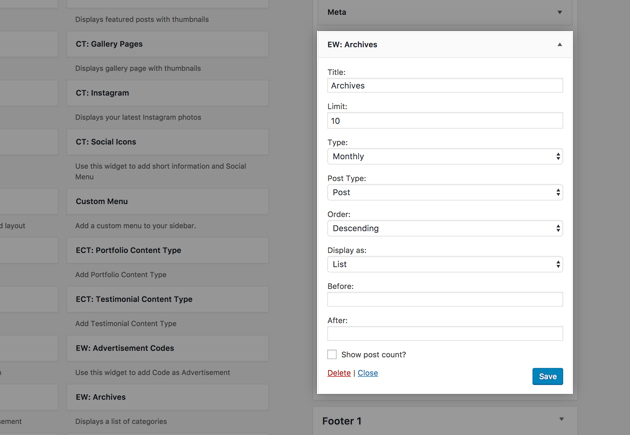The image size is (630, 435).
Task: Click the Title input field
Action: 445,86
